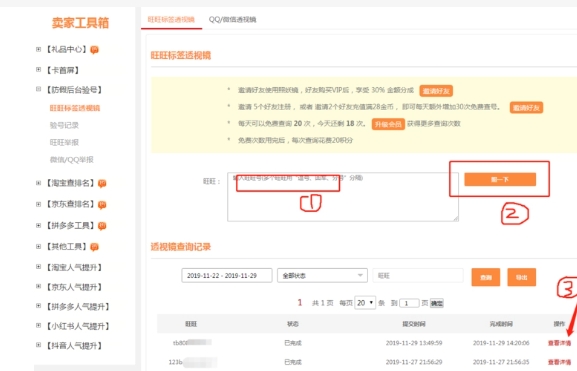Screen dimensions: 577x371
Task: Click the orange 照一下 submit button
Action: point(500,179)
